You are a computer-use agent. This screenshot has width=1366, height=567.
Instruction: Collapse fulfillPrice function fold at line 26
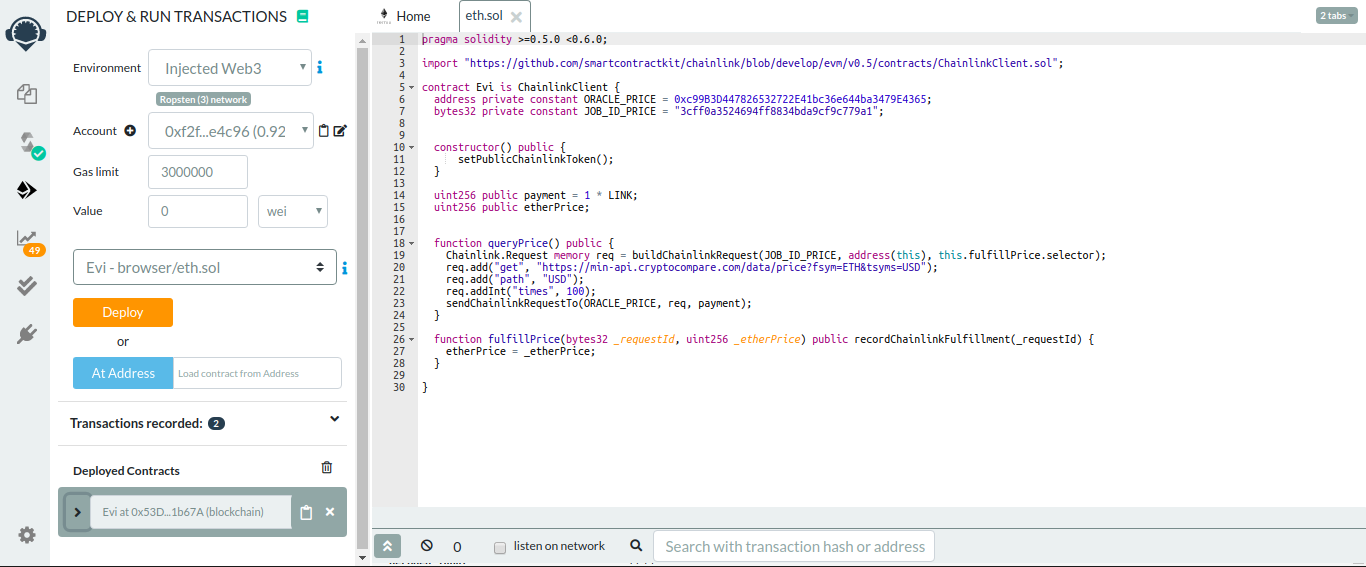(411, 339)
